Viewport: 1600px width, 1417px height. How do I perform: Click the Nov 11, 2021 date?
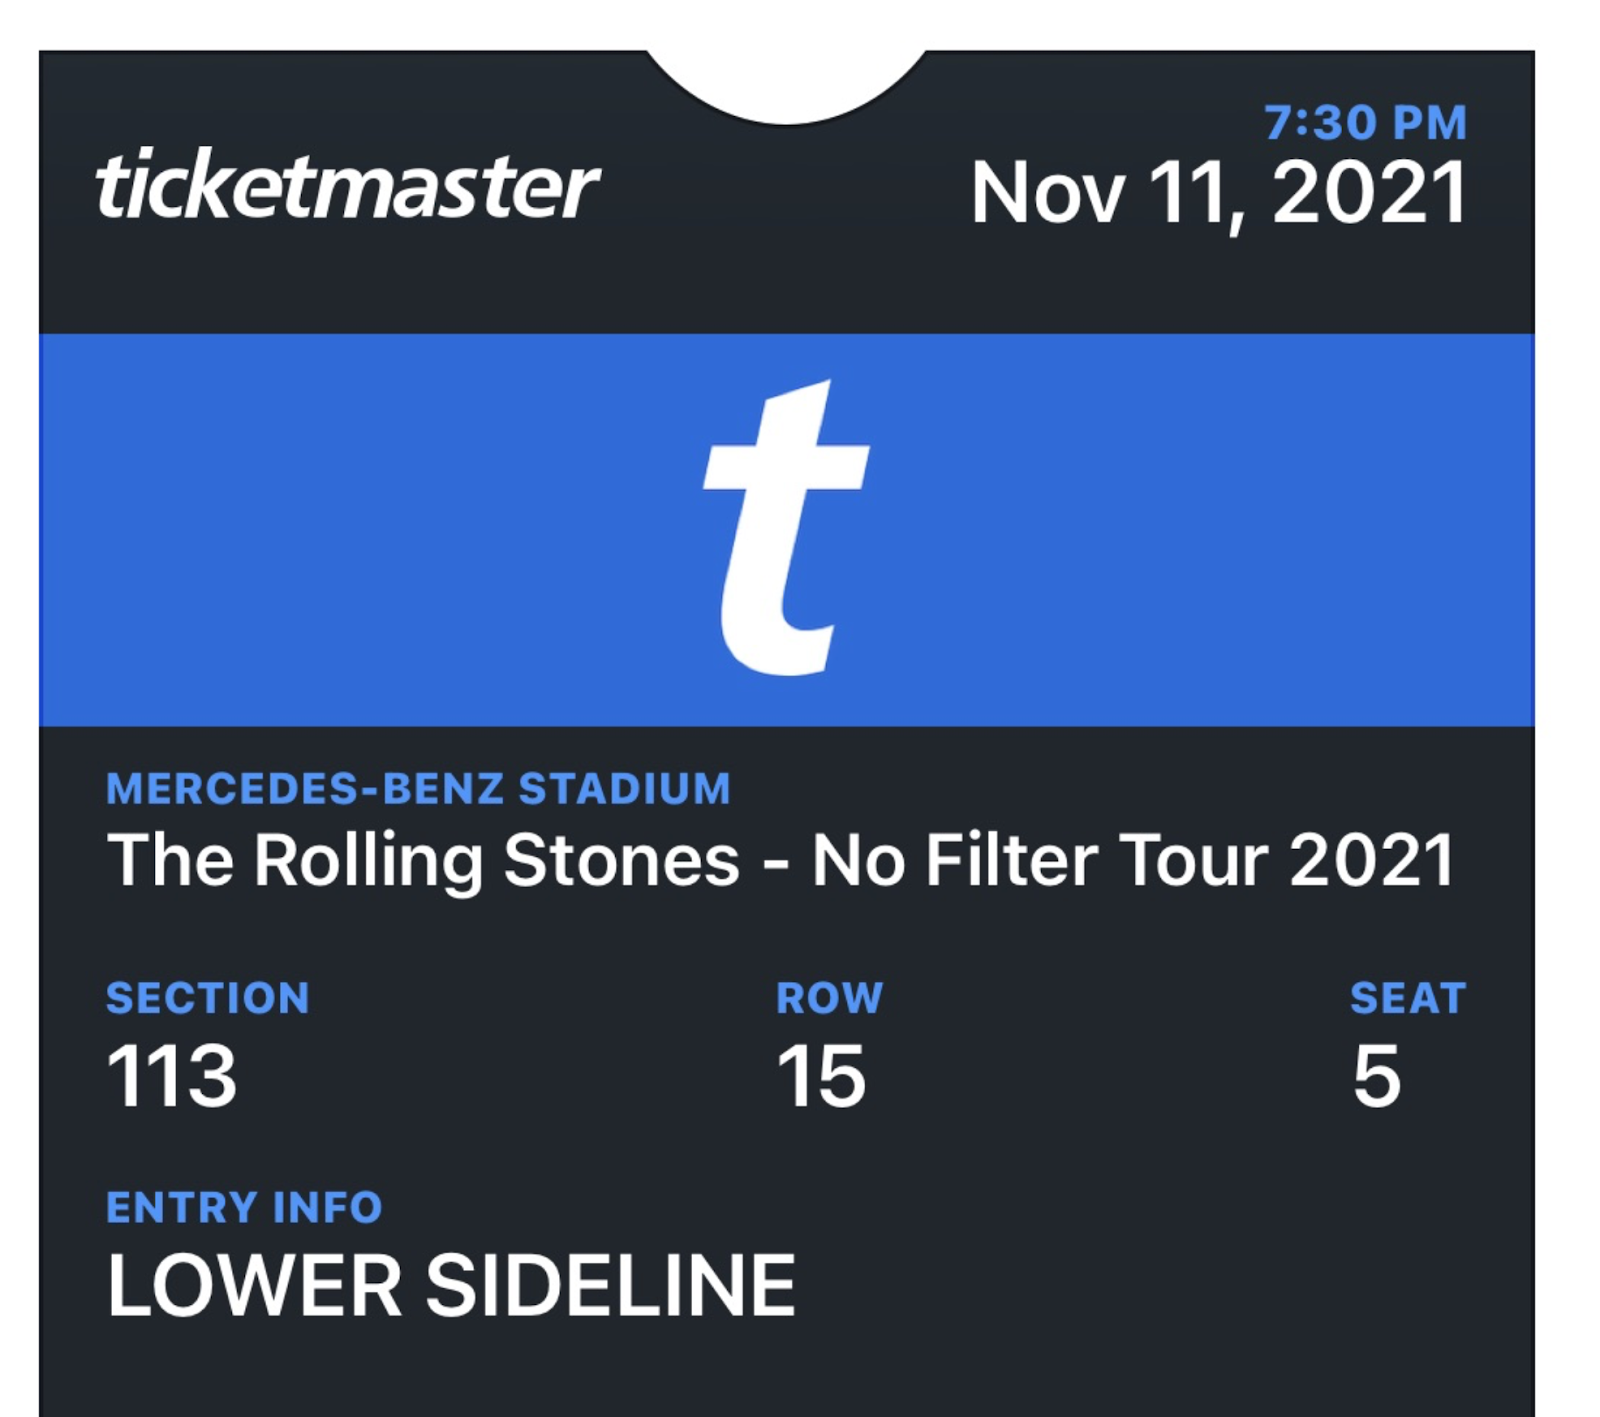(1219, 195)
